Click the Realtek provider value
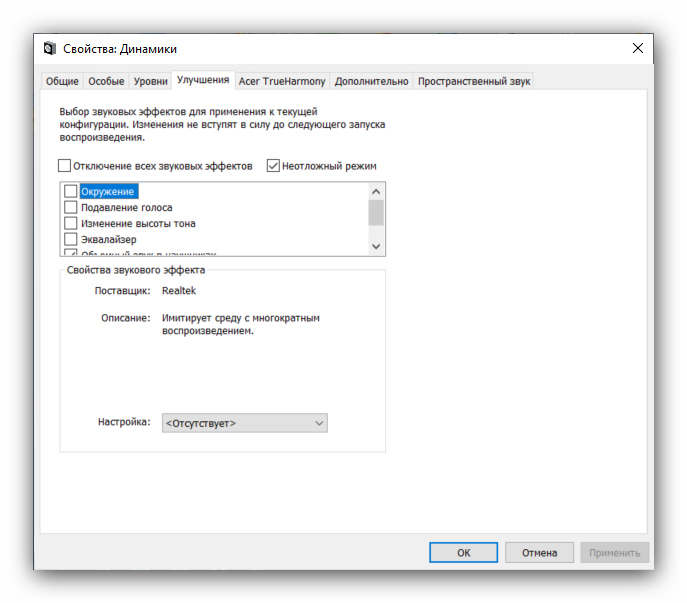The width and height of the screenshot is (687, 603). point(179,291)
